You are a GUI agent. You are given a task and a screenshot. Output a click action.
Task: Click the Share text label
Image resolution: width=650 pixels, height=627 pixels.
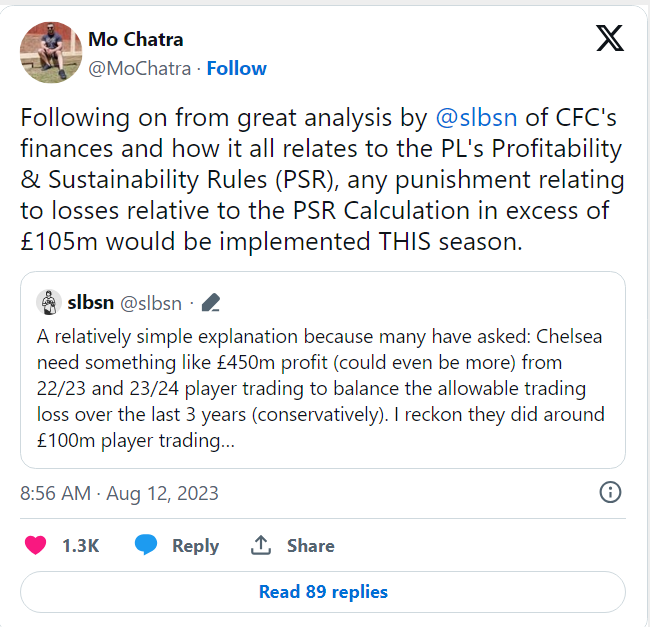(x=310, y=545)
